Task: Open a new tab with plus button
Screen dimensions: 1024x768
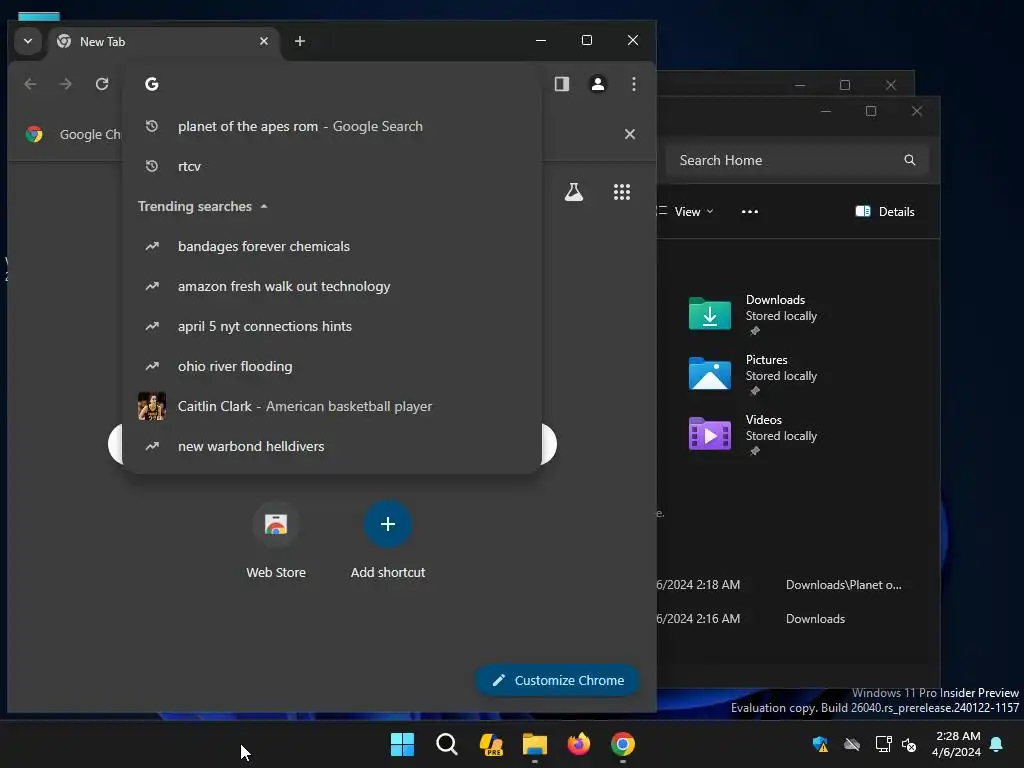Action: (x=300, y=41)
